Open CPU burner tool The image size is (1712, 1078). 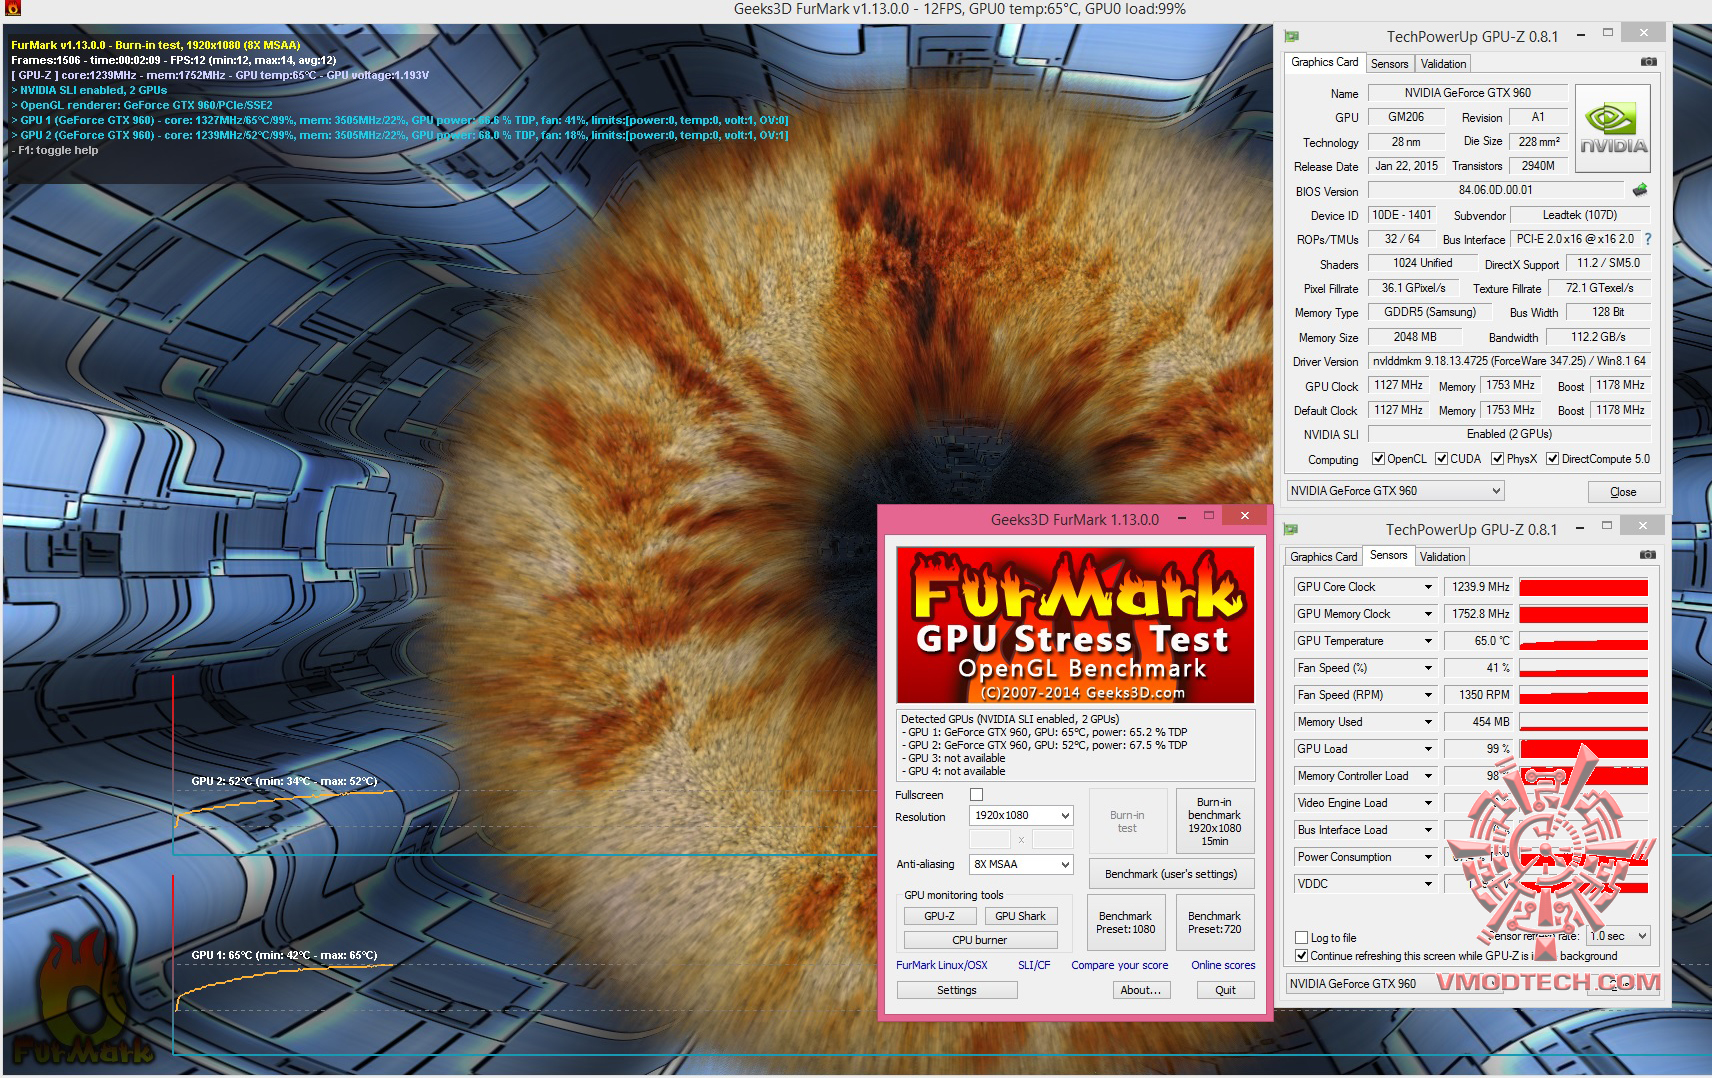click(980, 940)
